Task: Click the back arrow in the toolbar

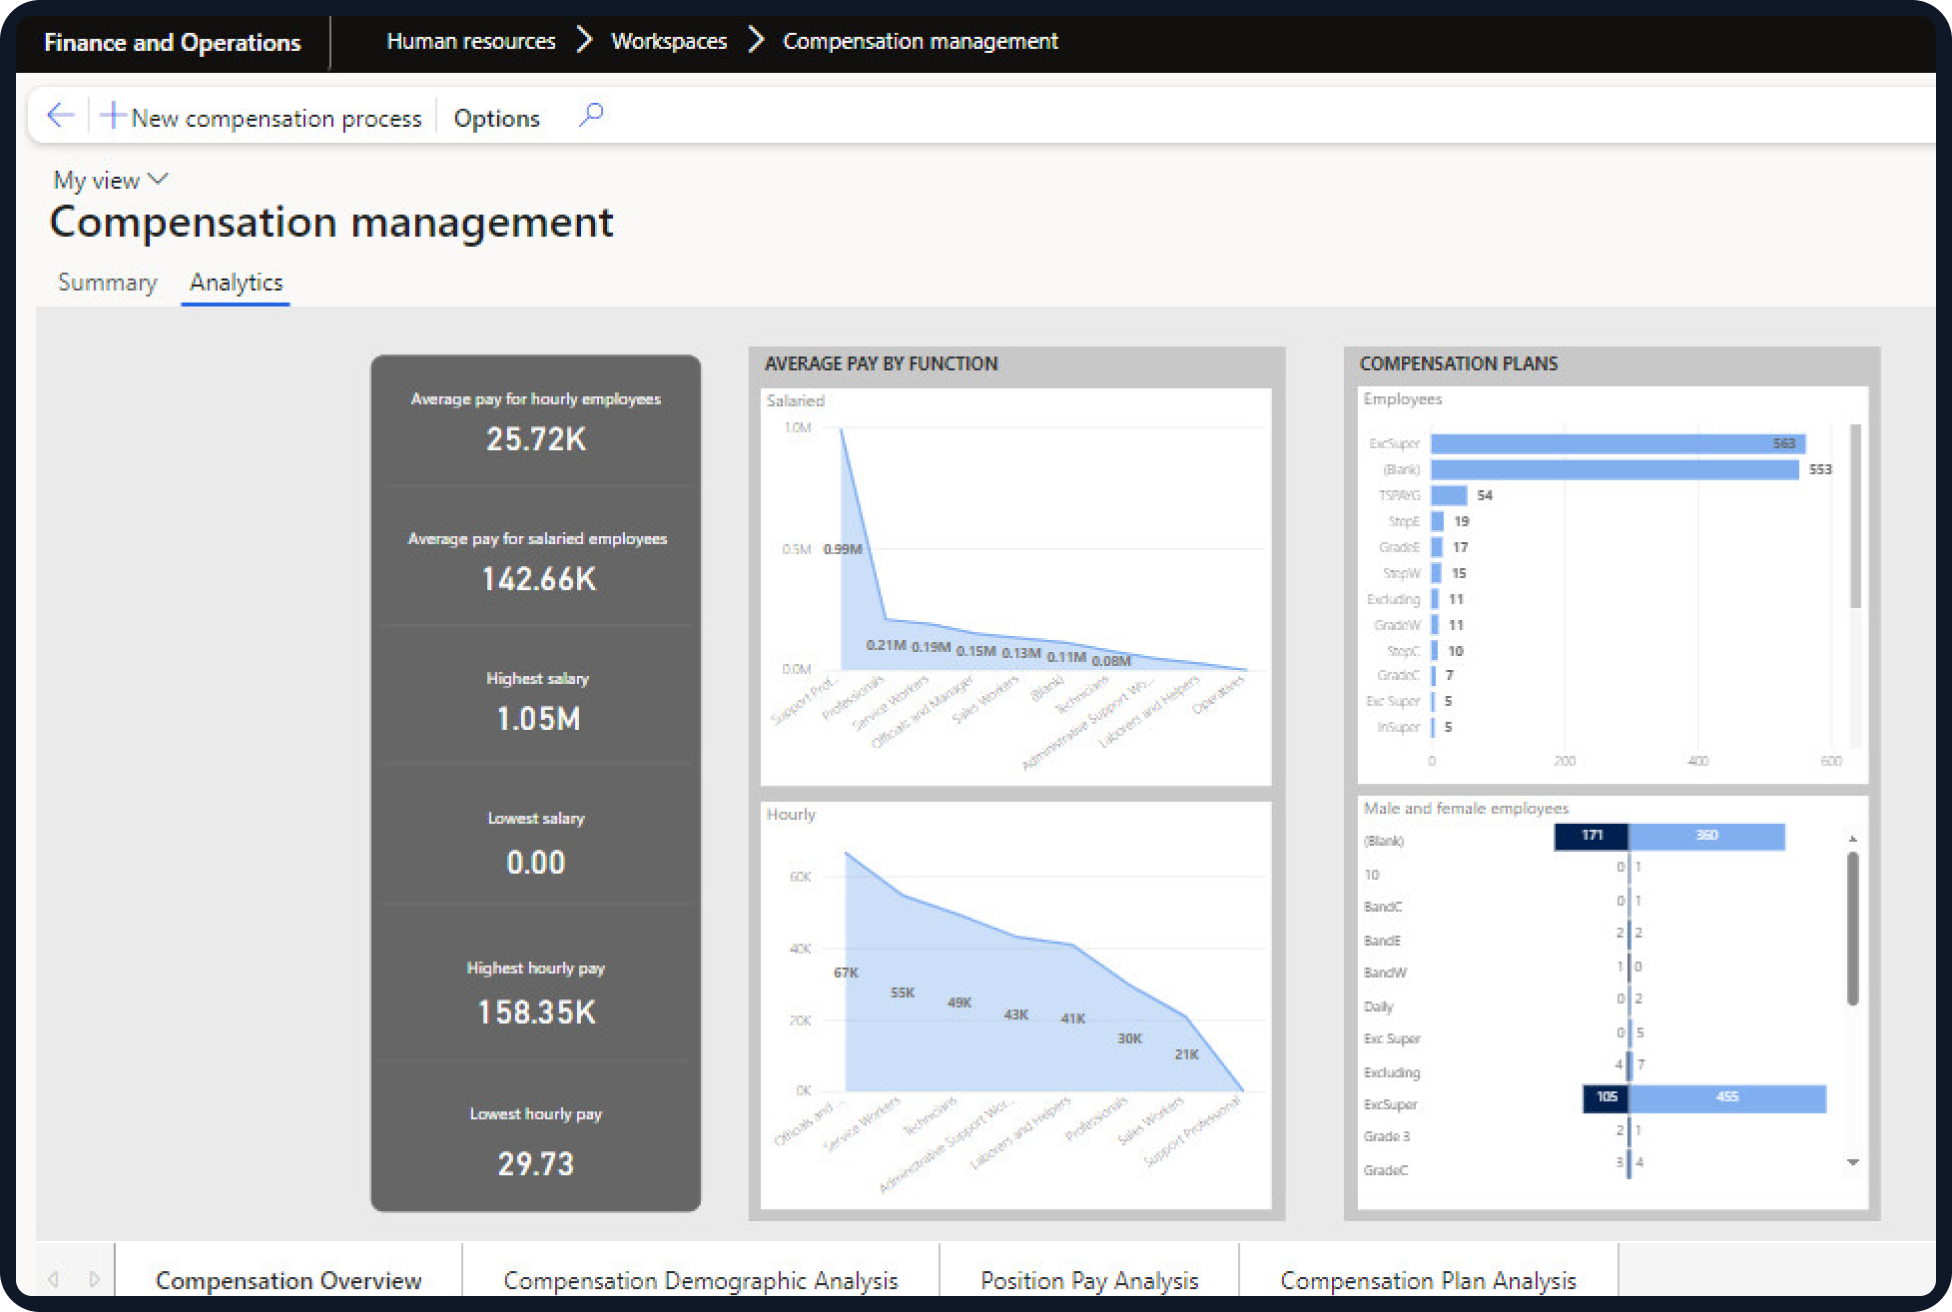Action: pos(59,115)
